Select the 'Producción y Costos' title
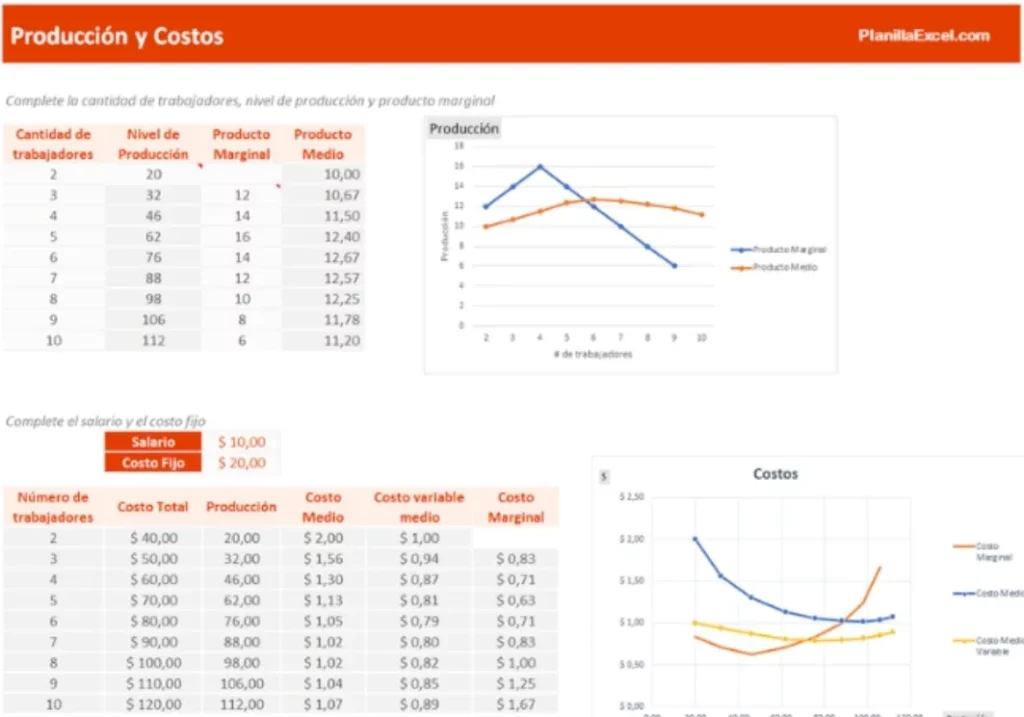The image size is (1024, 717). pos(117,37)
